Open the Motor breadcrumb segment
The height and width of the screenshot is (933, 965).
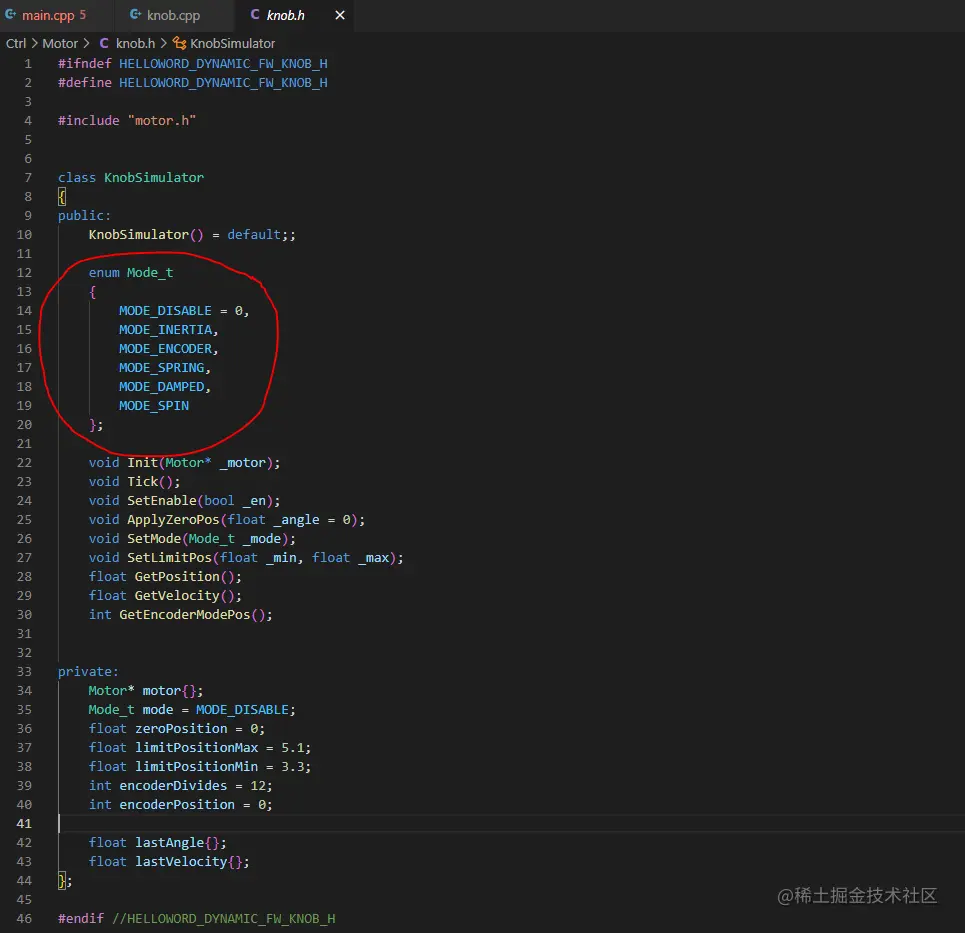click(60, 44)
